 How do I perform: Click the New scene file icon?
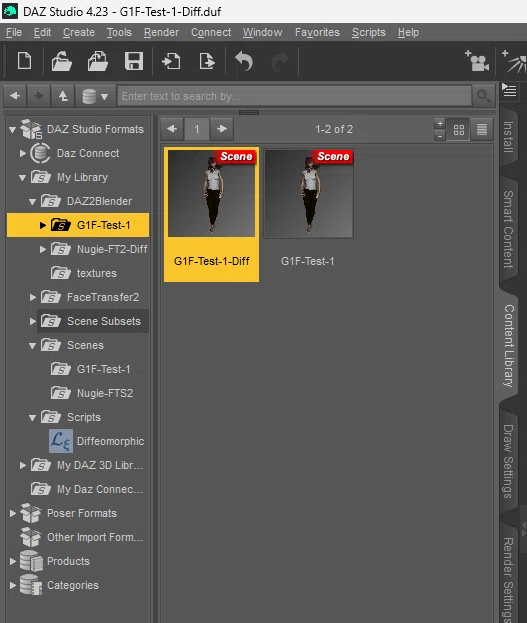pos(25,61)
